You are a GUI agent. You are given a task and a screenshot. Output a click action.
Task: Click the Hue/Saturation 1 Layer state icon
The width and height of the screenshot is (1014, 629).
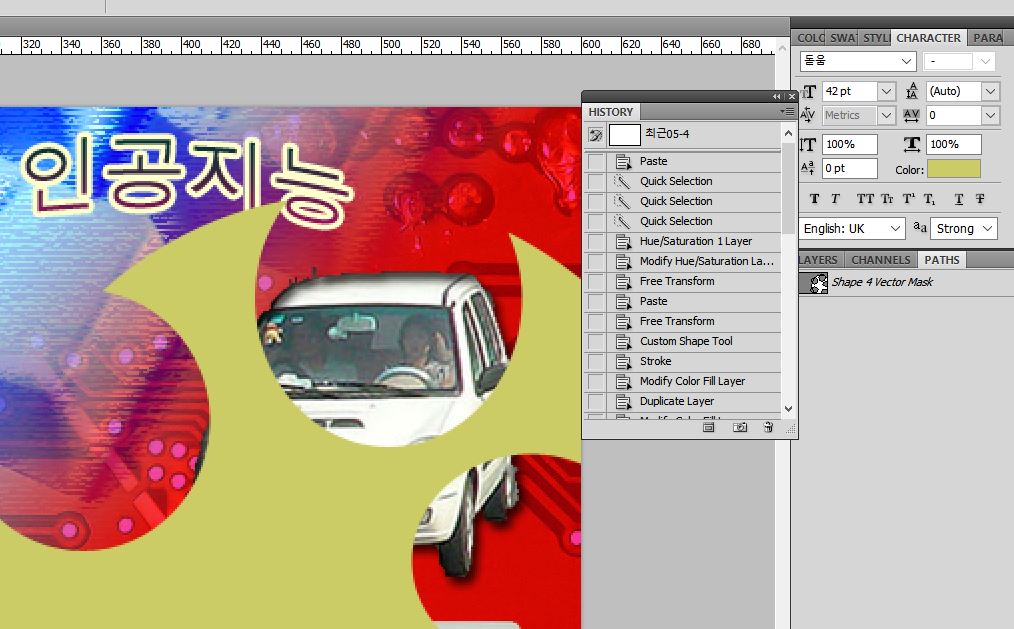click(623, 241)
